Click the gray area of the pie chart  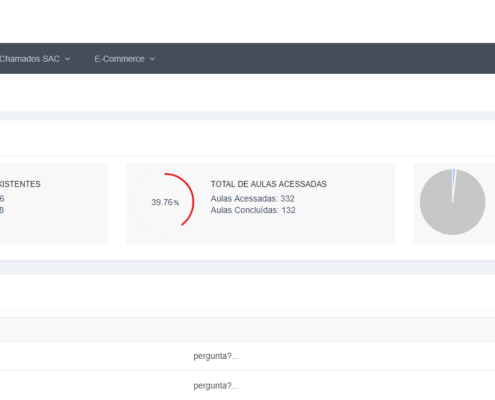click(x=452, y=213)
